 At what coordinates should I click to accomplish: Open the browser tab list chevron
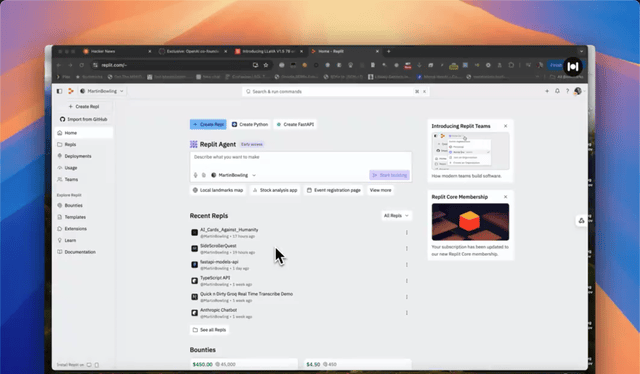point(581,51)
